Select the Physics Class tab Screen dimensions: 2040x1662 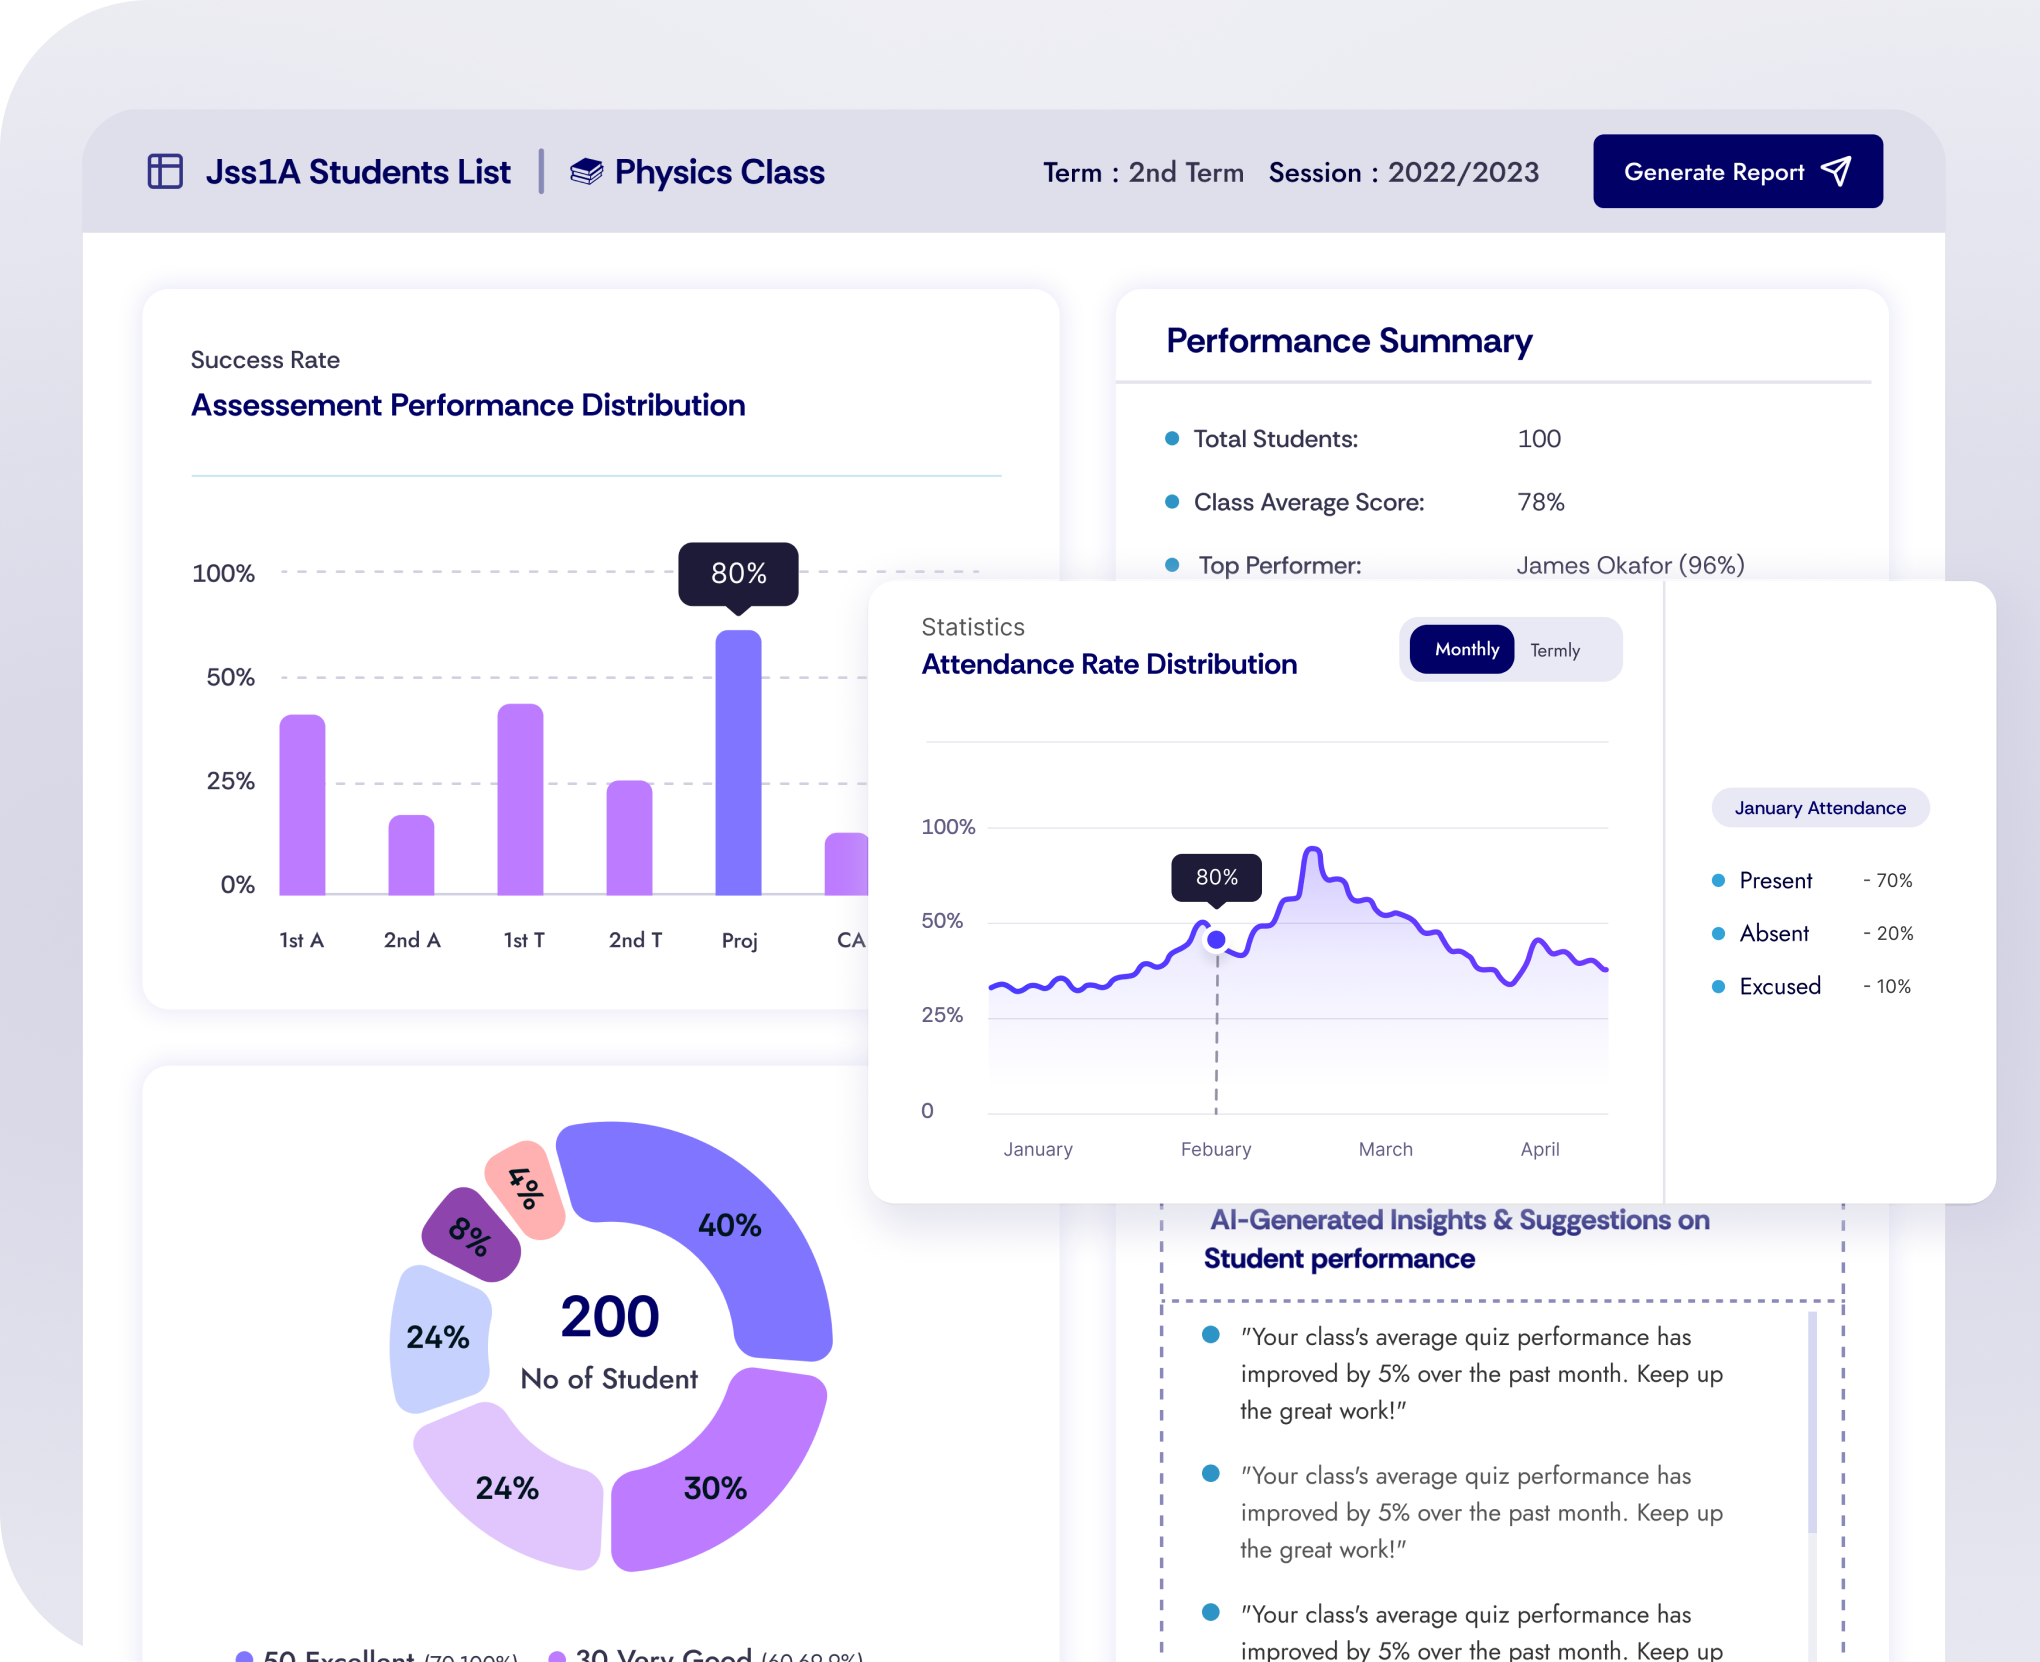[x=719, y=171]
